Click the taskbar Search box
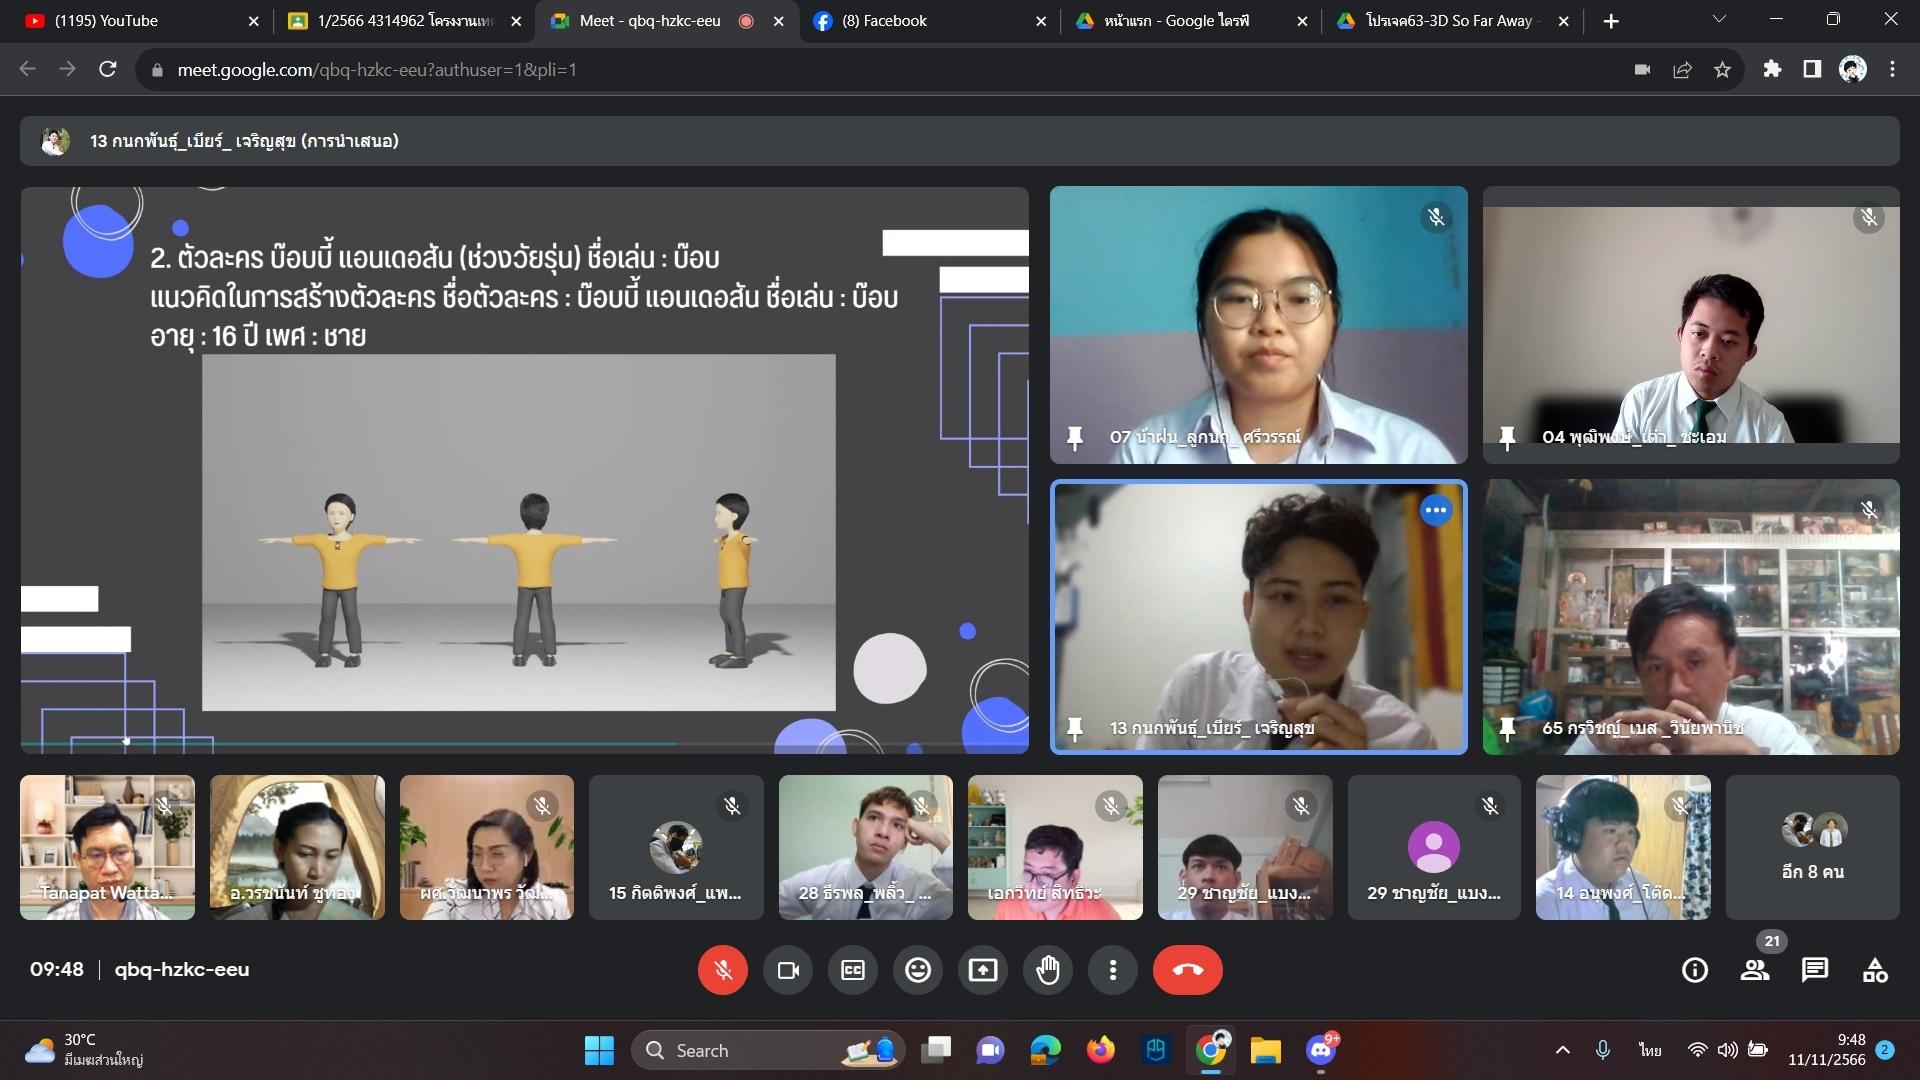1920x1080 pixels. [768, 1050]
